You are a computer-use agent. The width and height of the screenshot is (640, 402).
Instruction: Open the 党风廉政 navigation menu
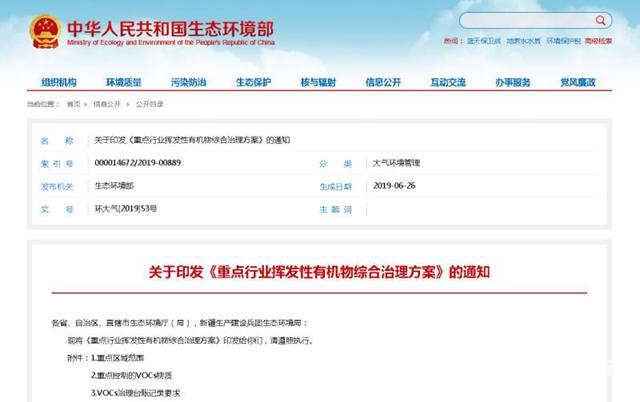coord(578,82)
